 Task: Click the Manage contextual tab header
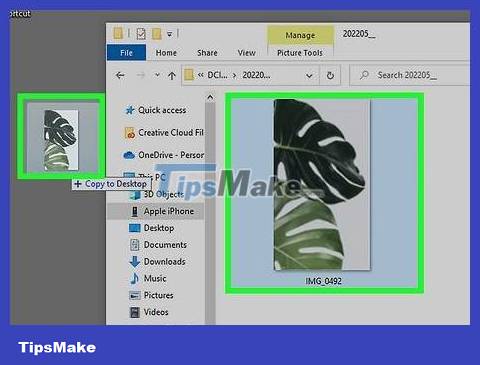(x=300, y=35)
